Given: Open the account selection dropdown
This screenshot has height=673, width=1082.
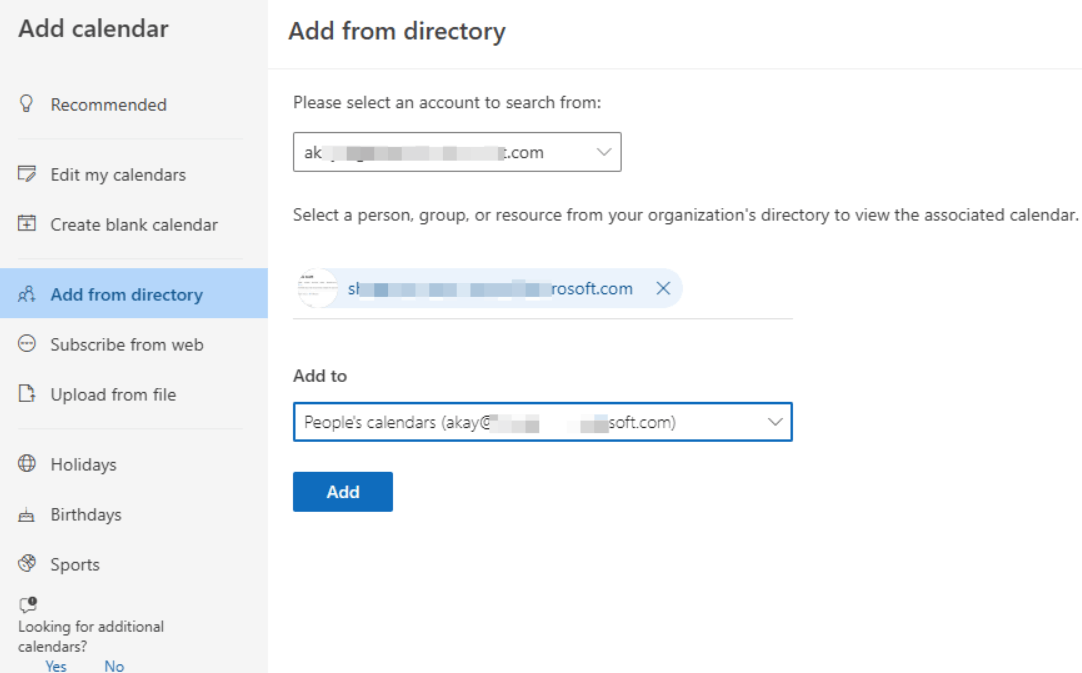Looking at the screenshot, I should [457, 152].
